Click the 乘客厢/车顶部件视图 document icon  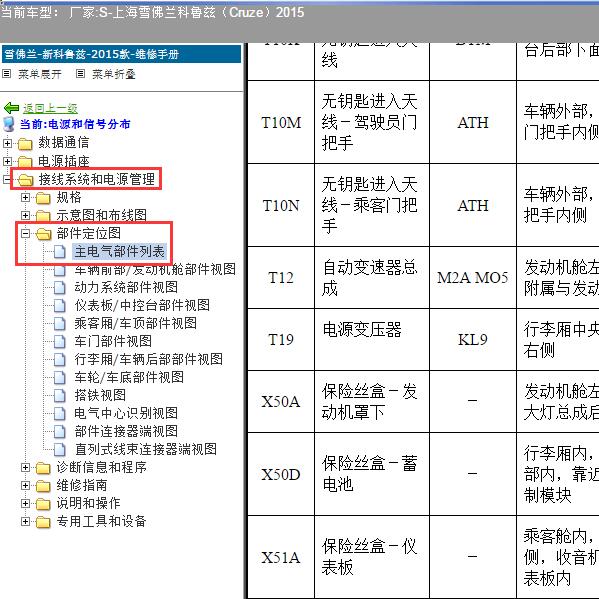click(60, 324)
